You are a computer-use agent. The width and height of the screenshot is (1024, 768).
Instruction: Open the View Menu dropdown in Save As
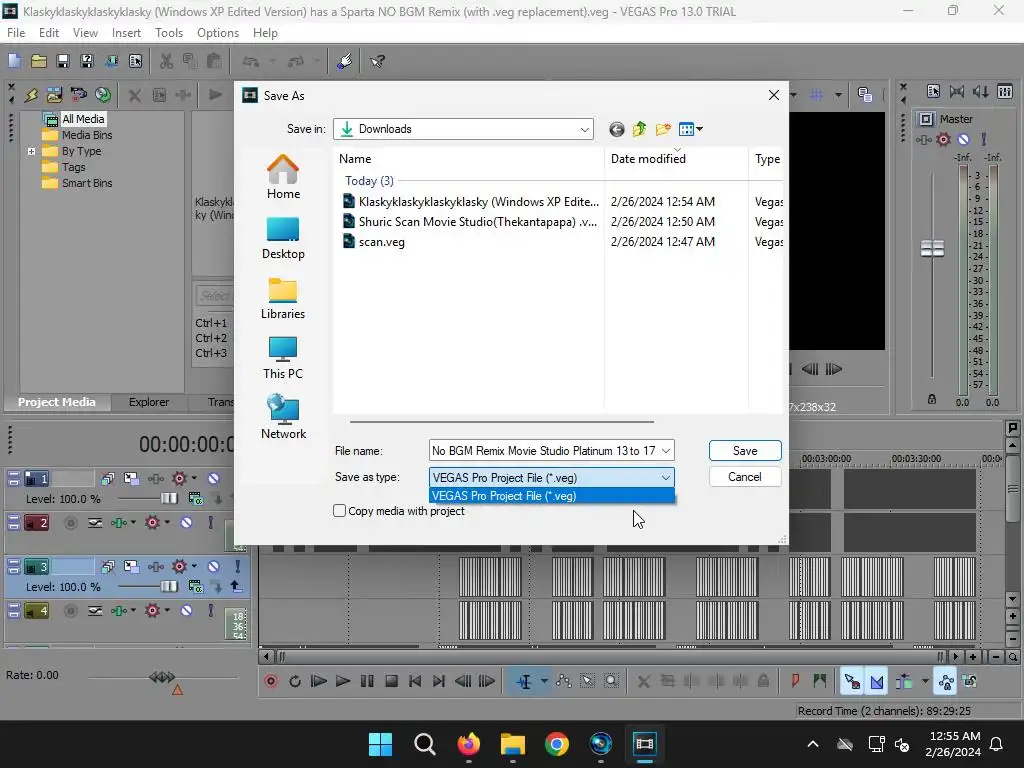[x=690, y=129]
